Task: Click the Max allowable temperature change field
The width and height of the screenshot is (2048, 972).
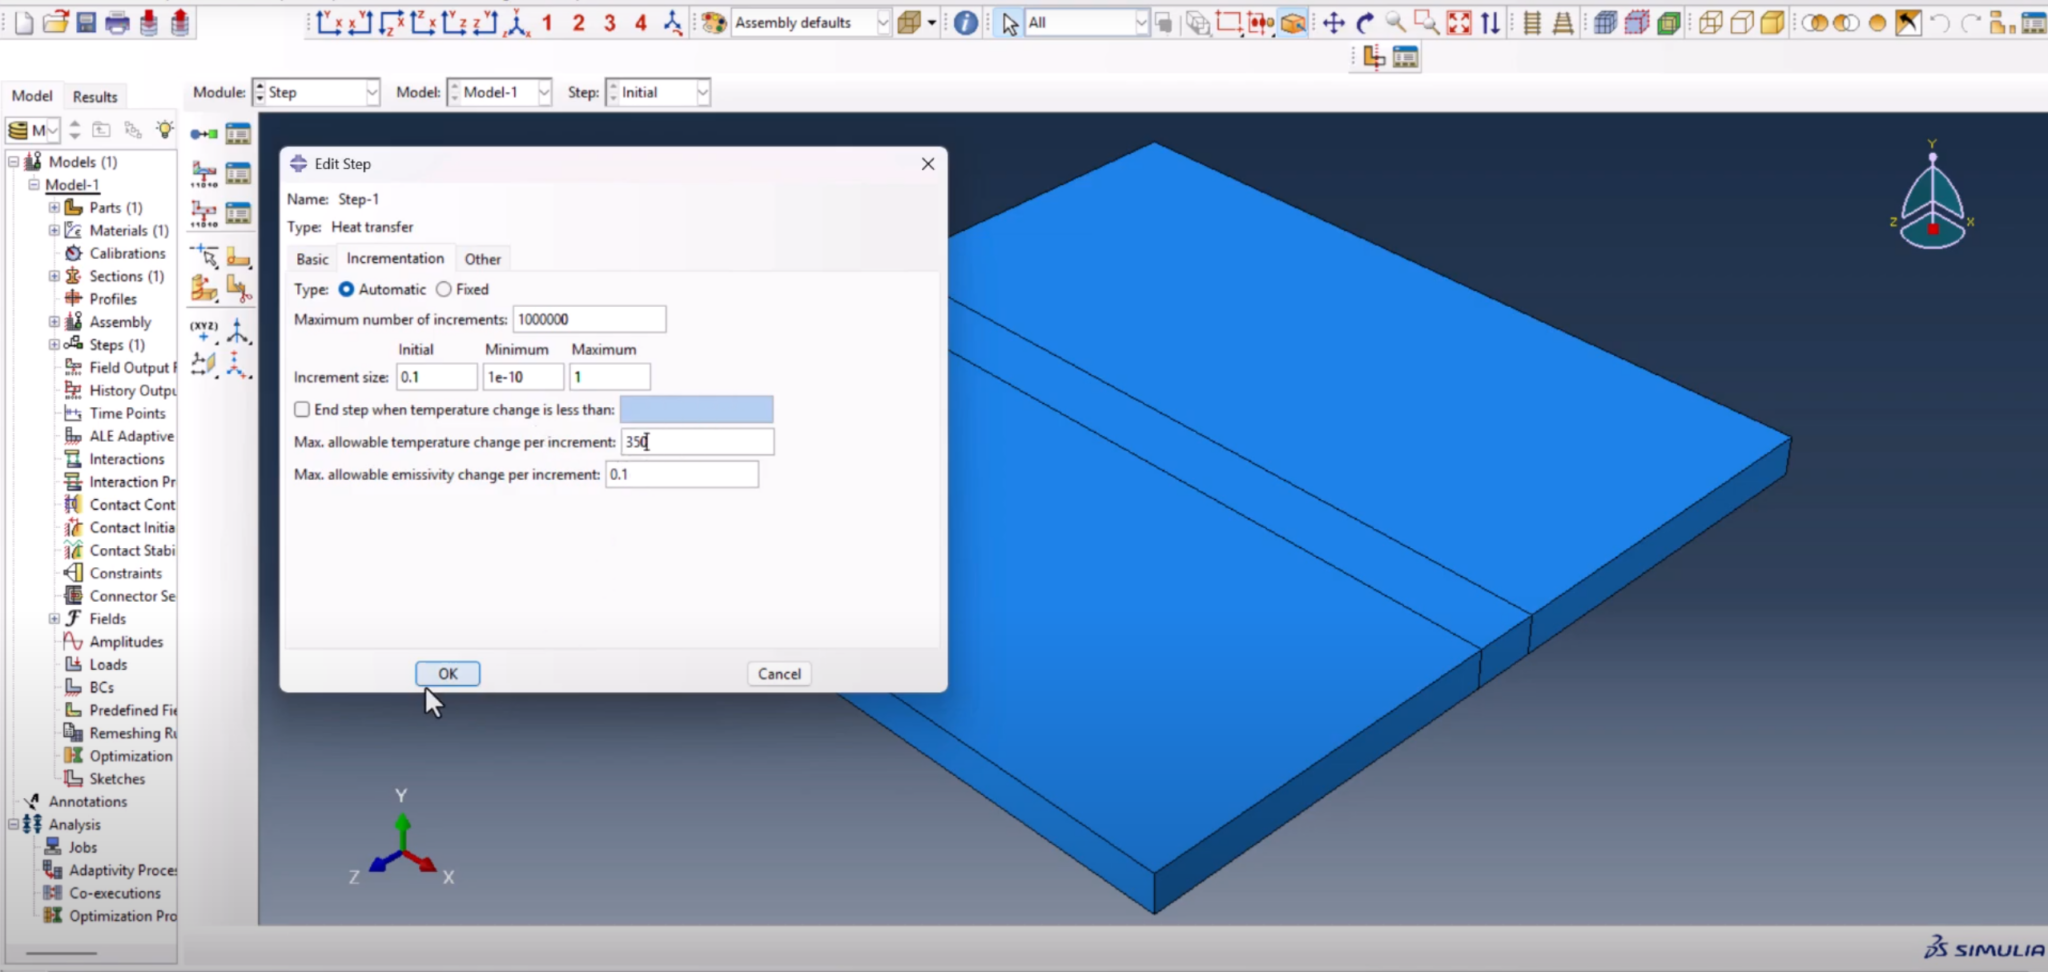Action: tap(696, 441)
